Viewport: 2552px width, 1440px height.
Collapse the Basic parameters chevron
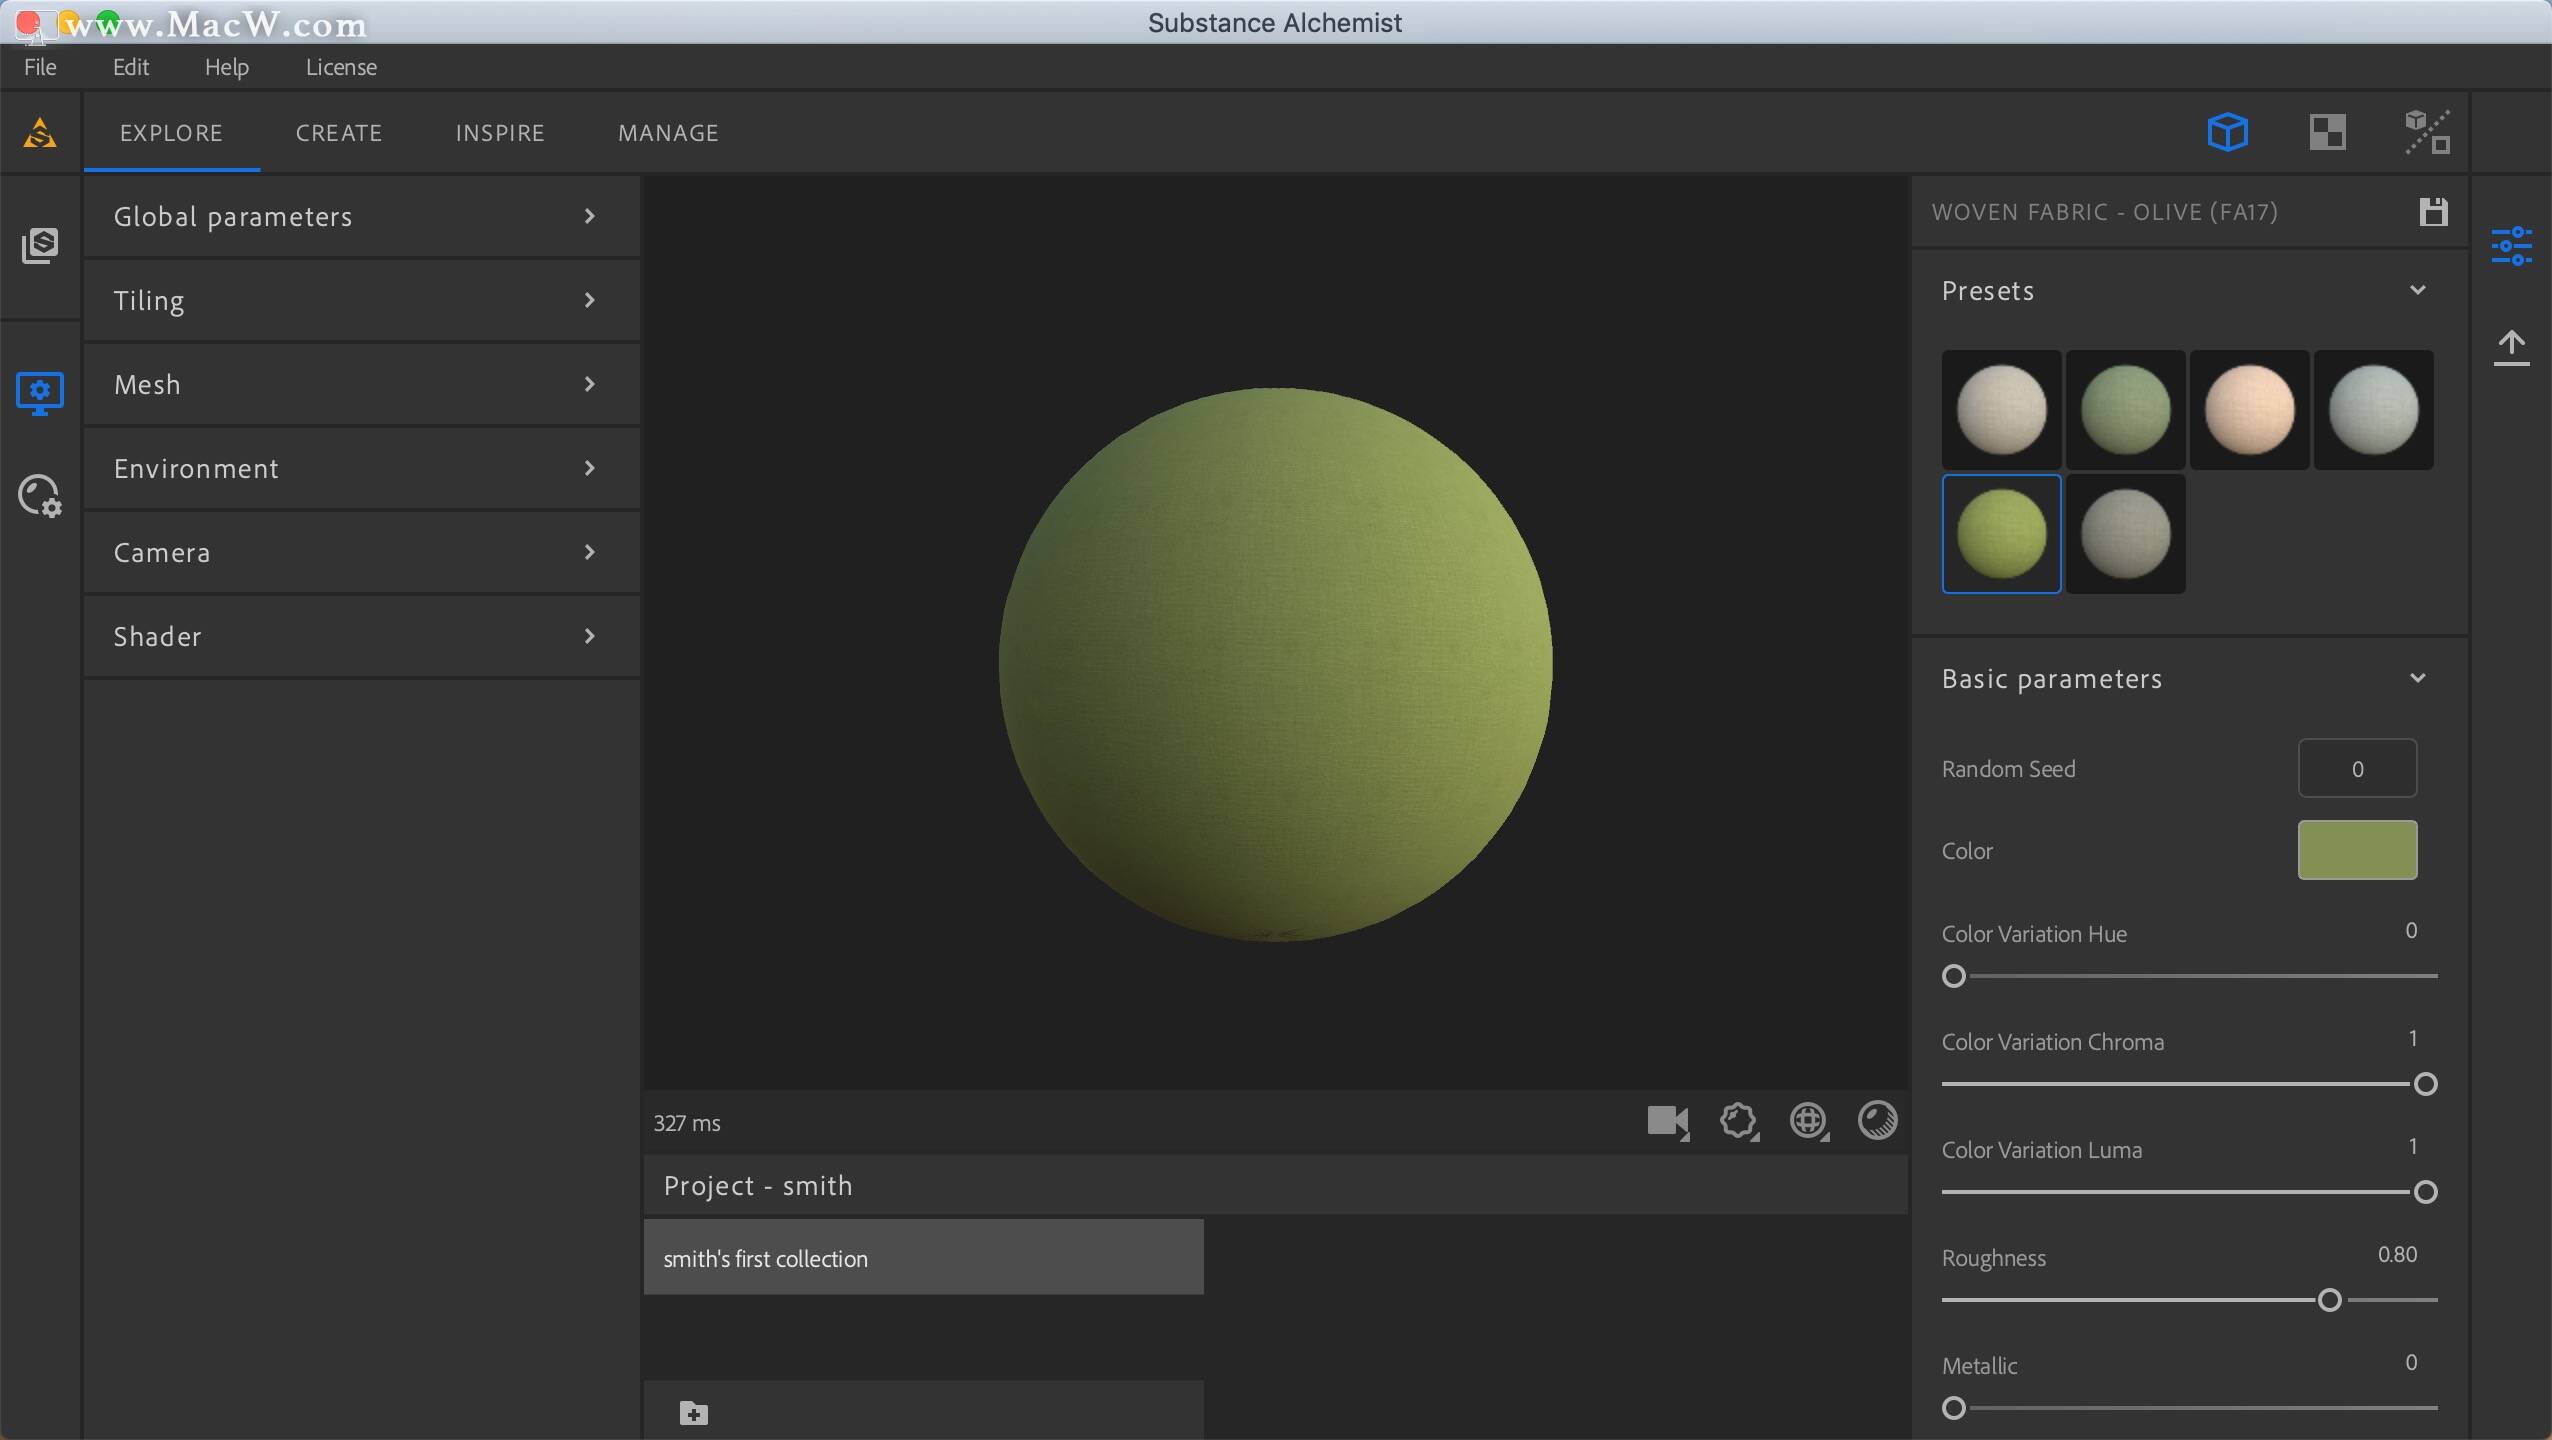click(2418, 678)
